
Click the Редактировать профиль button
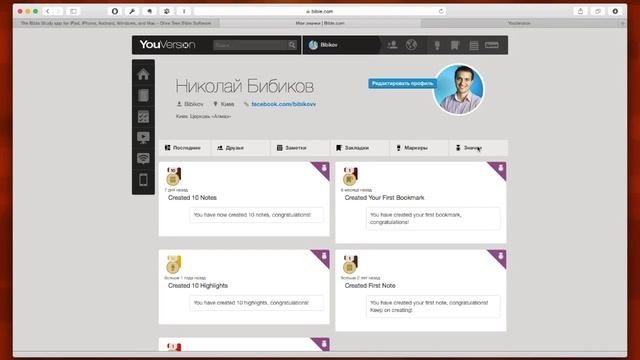tap(402, 84)
